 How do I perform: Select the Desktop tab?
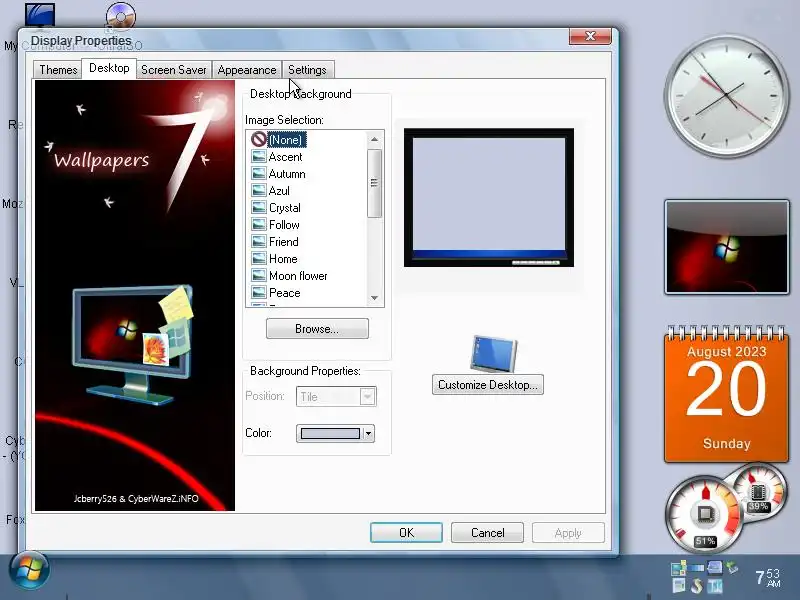pos(109,68)
